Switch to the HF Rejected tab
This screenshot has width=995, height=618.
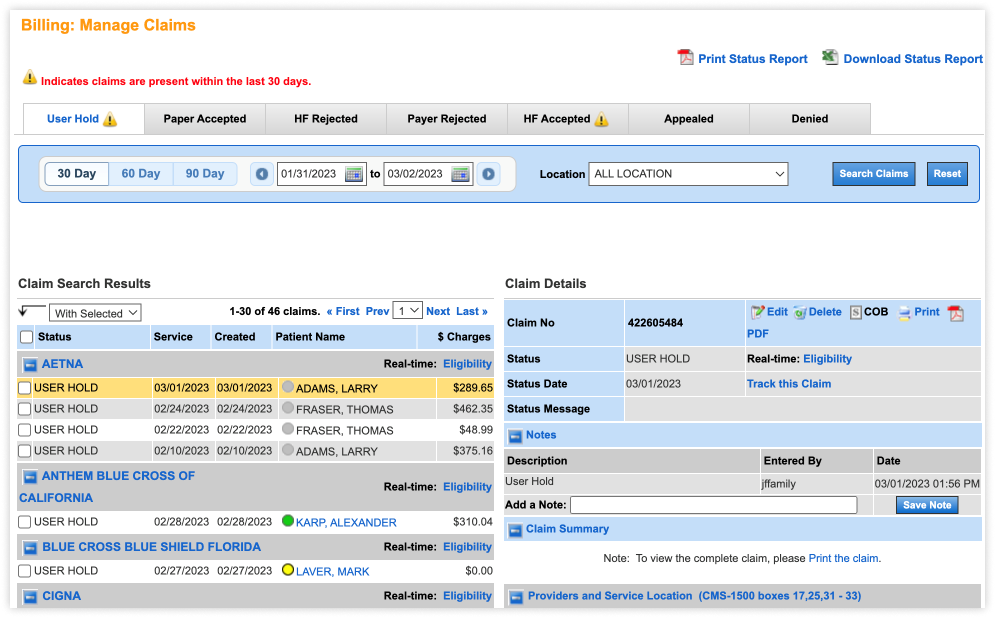point(326,119)
